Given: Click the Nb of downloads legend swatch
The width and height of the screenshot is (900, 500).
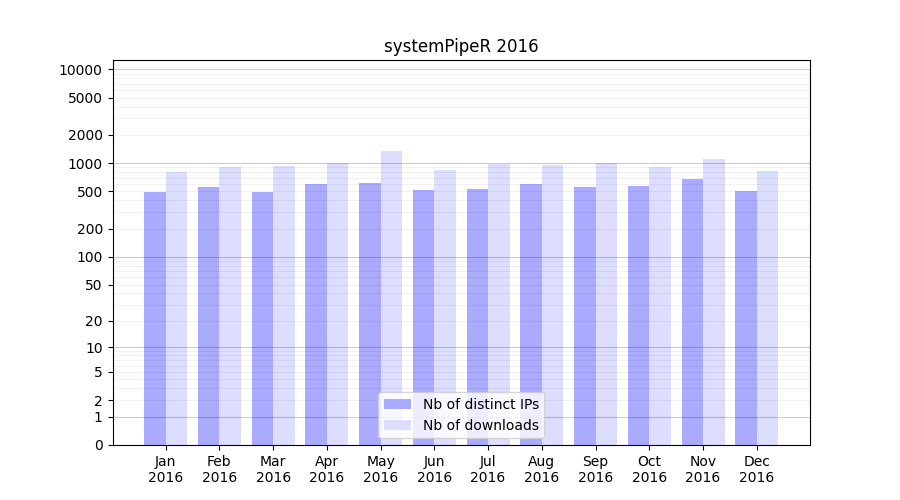Looking at the screenshot, I should tap(397, 425).
